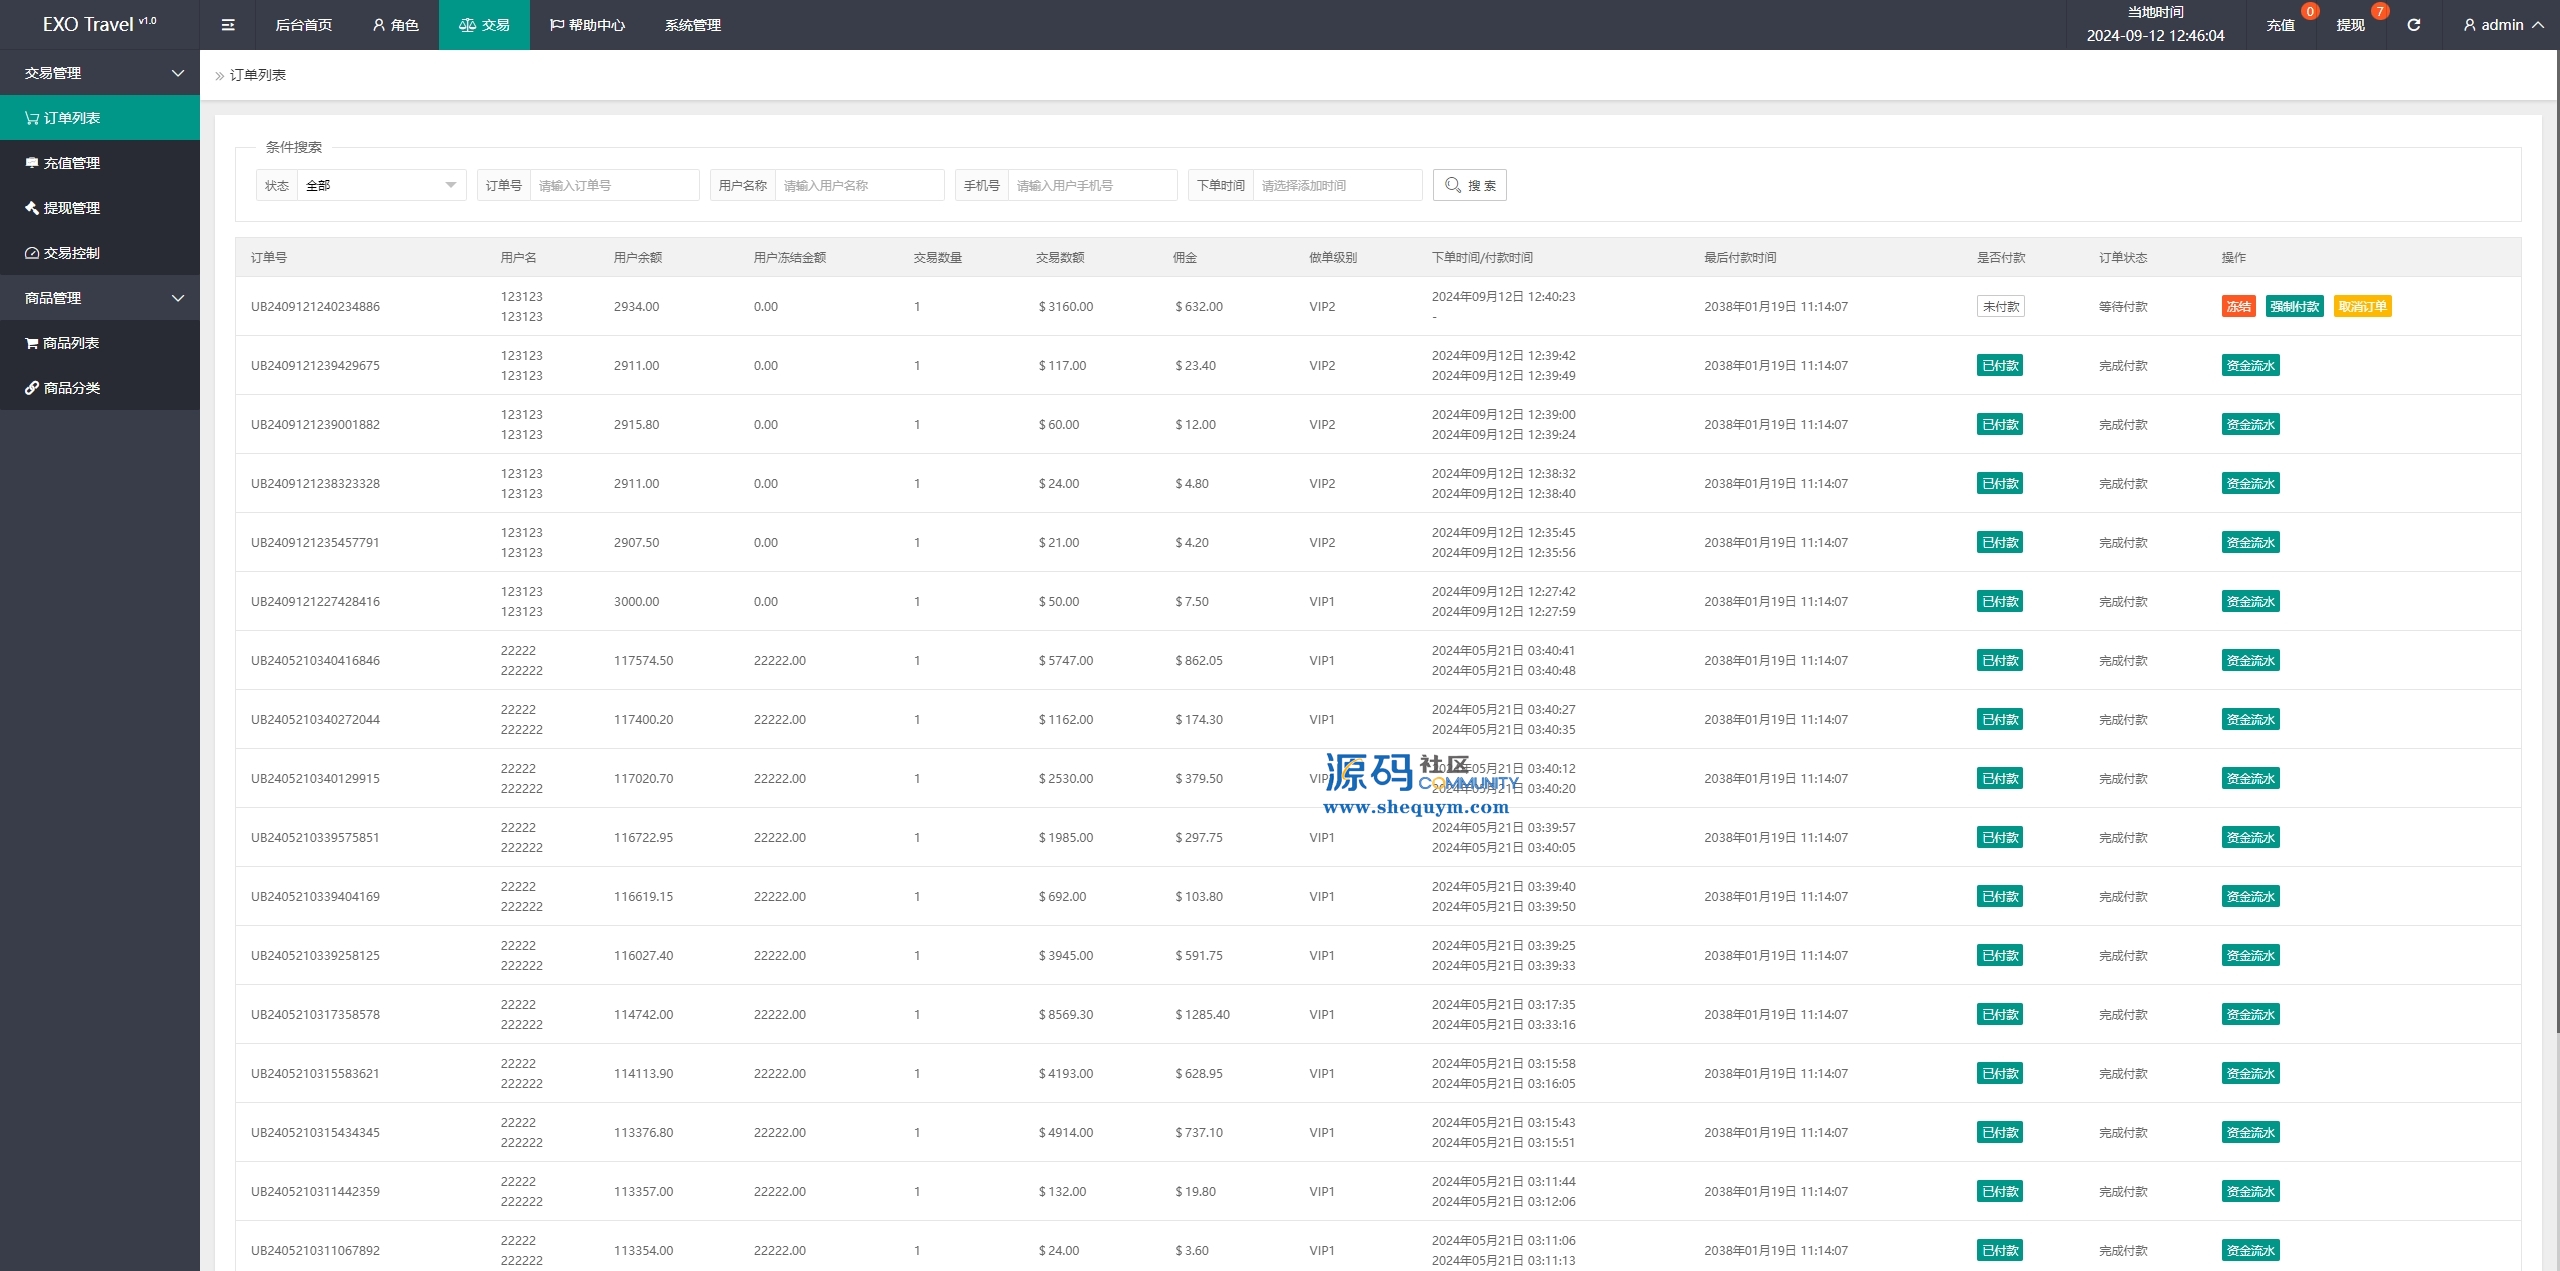Click the refresh icon in top bar
The image size is (2560, 1271).
pos(2413,25)
